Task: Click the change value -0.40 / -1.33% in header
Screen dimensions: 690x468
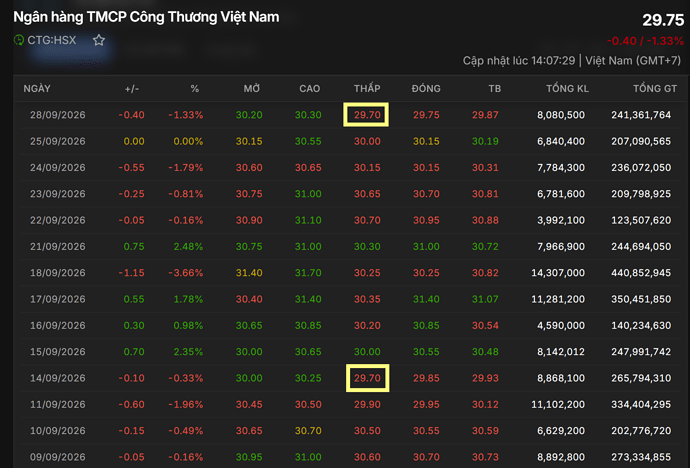Action: [x=645, y=41]
